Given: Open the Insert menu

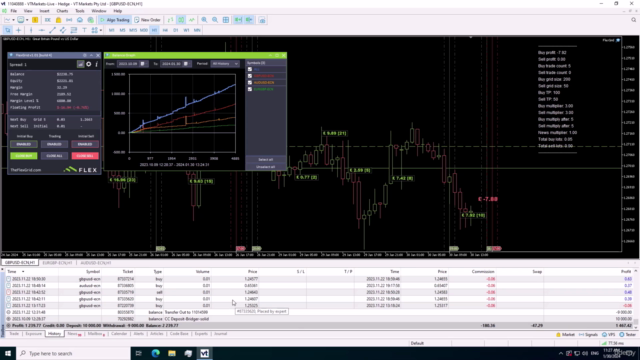Looking at the screenshot, I should tap(44, 11).
